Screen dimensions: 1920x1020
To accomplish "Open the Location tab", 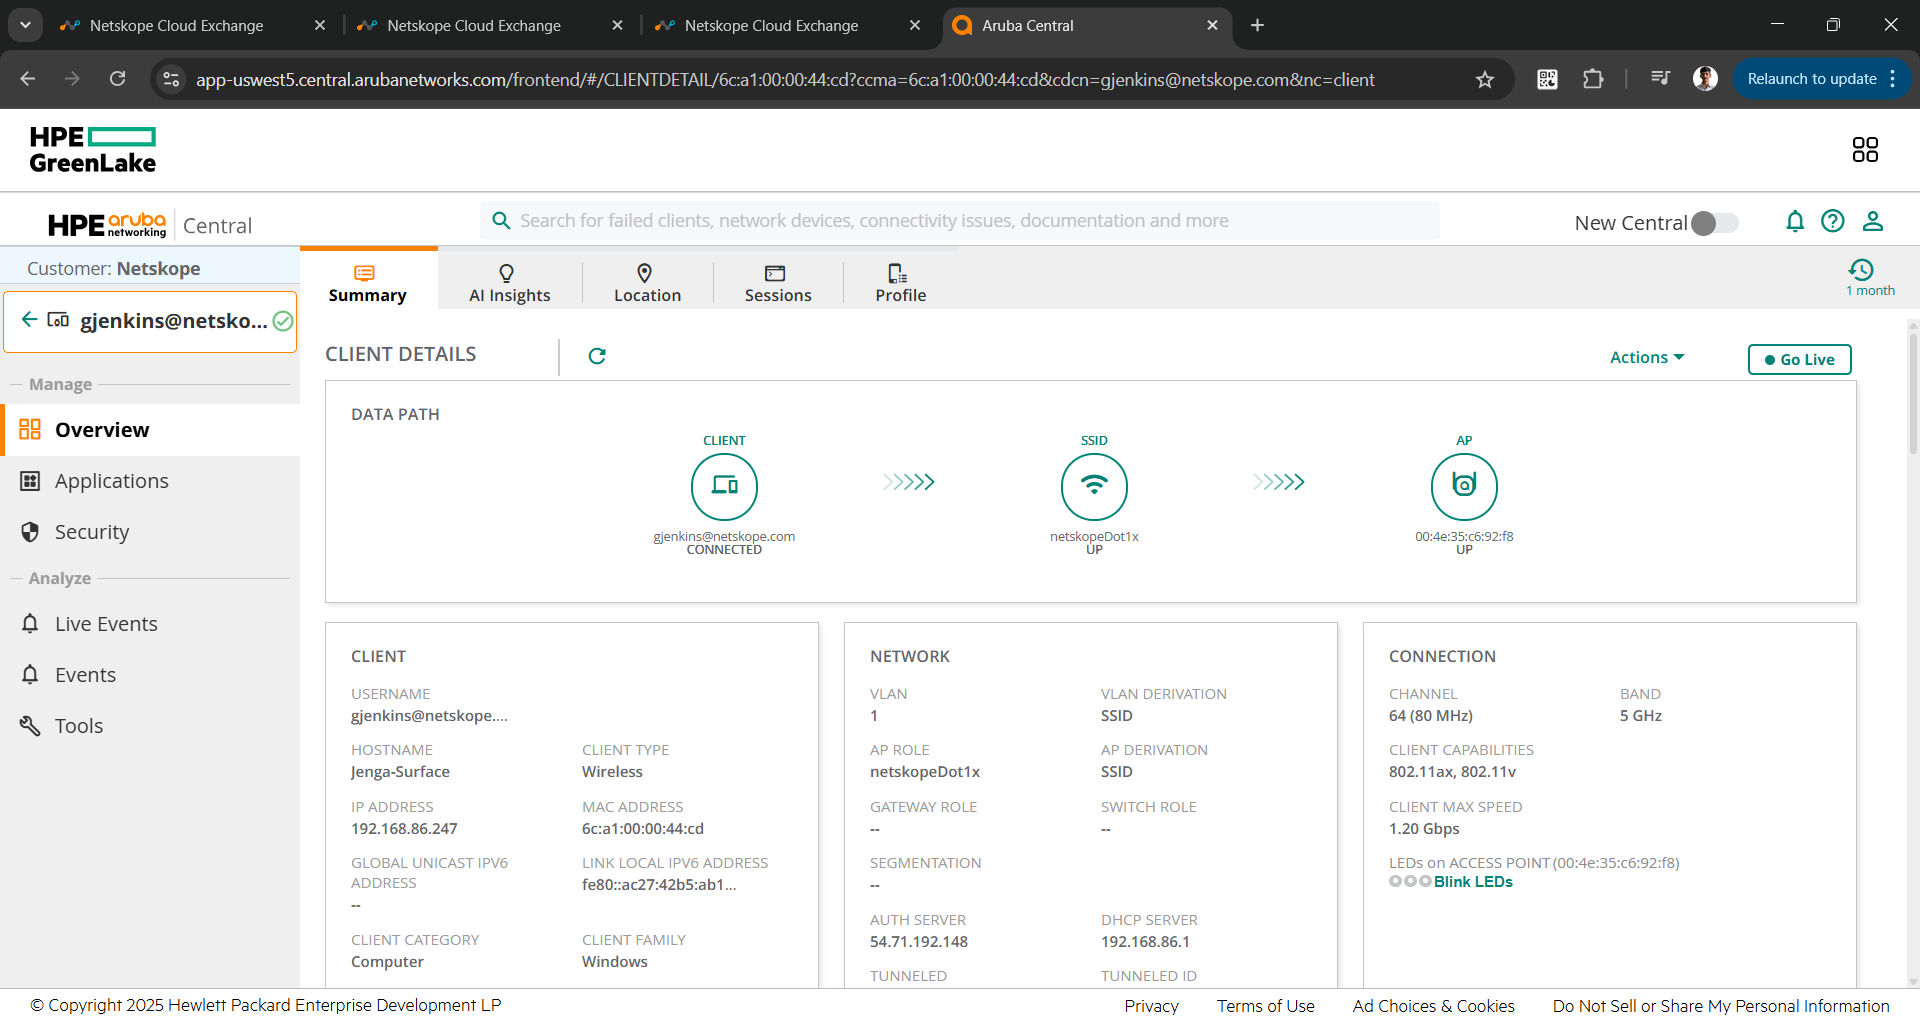I will [647, 283].
